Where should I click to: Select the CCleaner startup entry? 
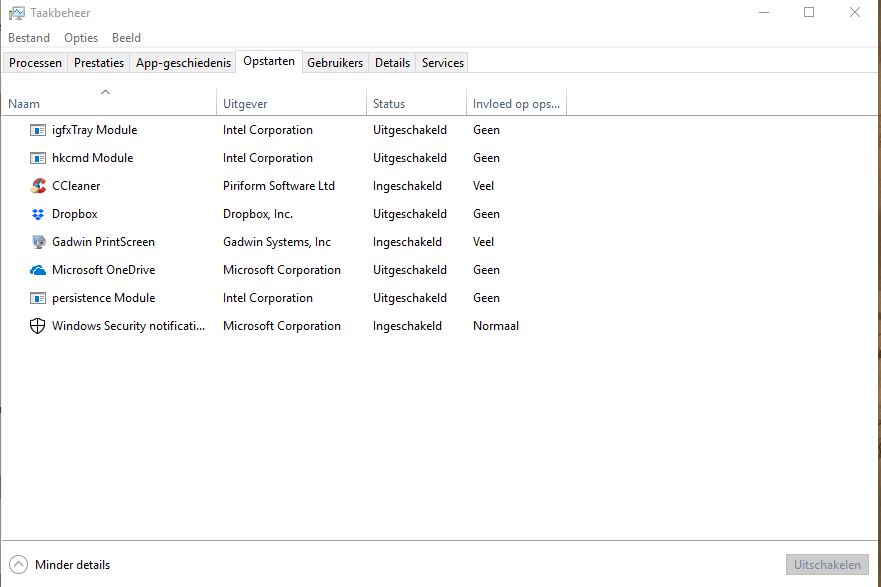tap(76, 186)
